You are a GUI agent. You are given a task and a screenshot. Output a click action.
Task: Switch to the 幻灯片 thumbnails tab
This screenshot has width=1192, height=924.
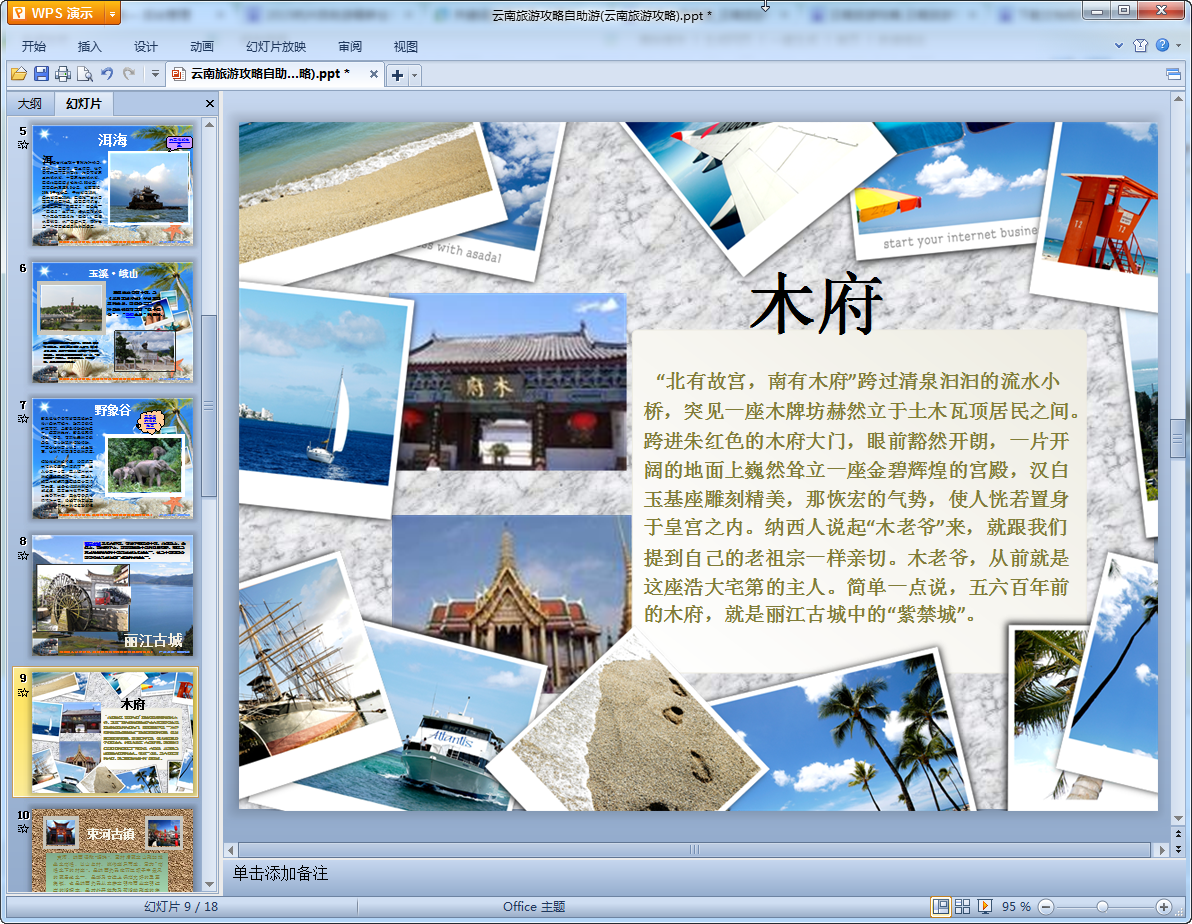84,103
